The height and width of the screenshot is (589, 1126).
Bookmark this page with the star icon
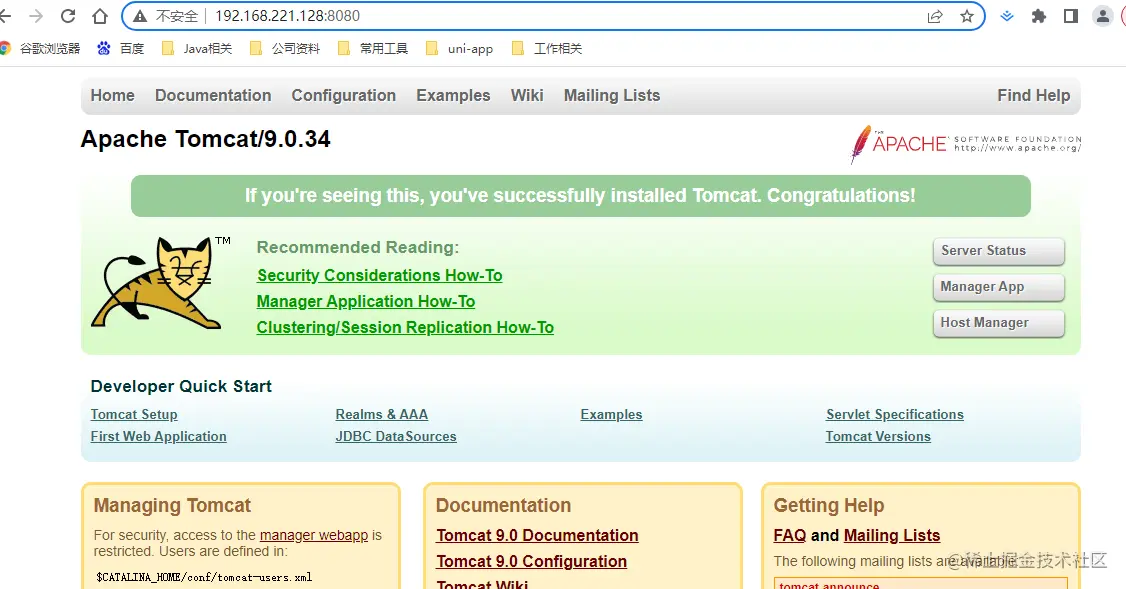coord(967,16)
